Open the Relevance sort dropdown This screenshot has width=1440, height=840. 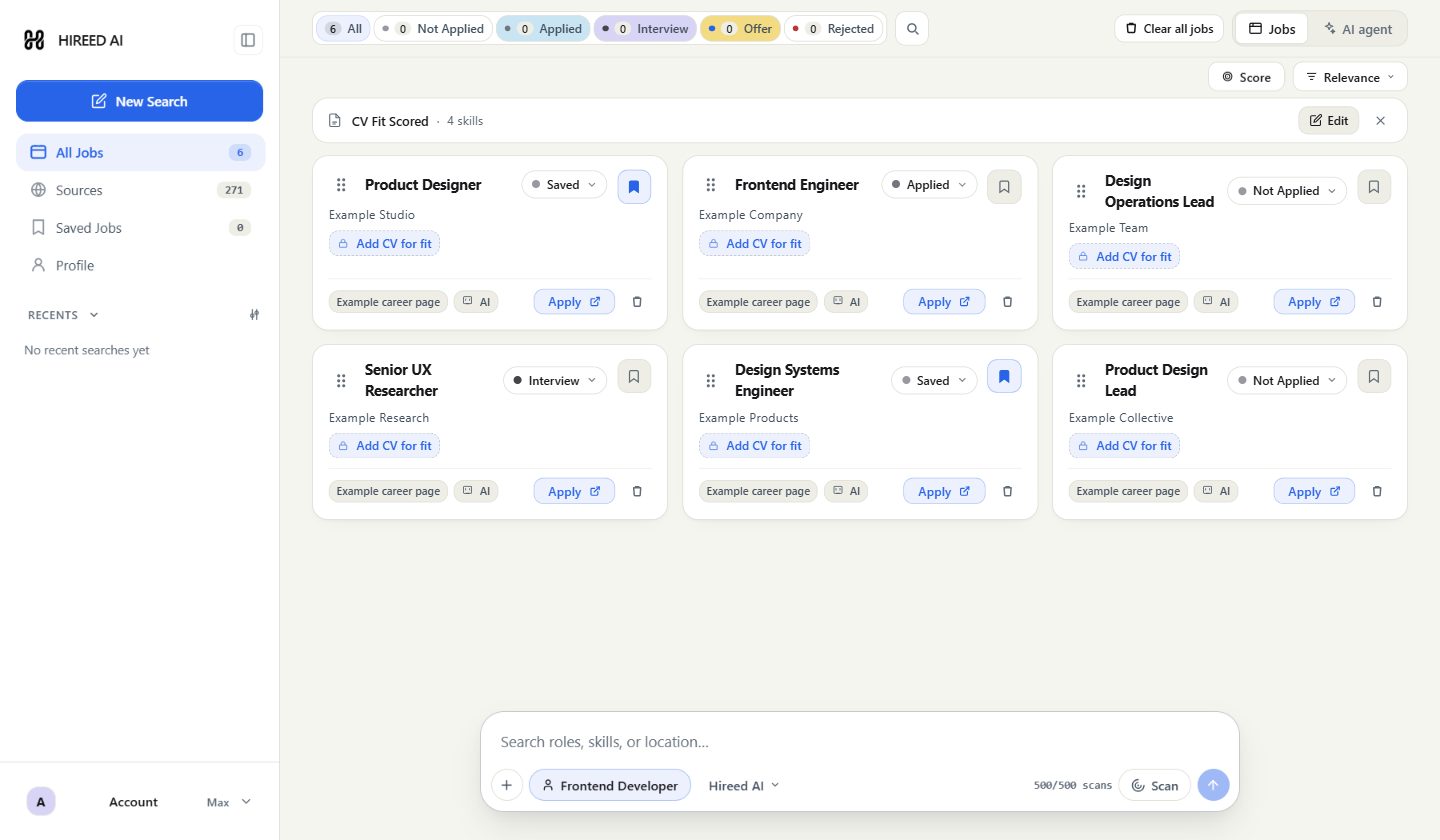click(1350, 77)
